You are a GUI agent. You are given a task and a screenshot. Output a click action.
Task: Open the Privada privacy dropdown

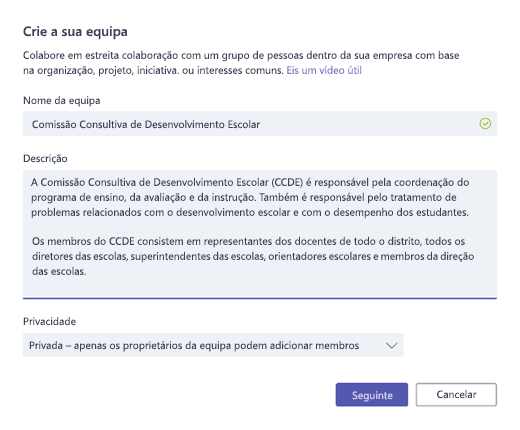[x=213, y=345]
